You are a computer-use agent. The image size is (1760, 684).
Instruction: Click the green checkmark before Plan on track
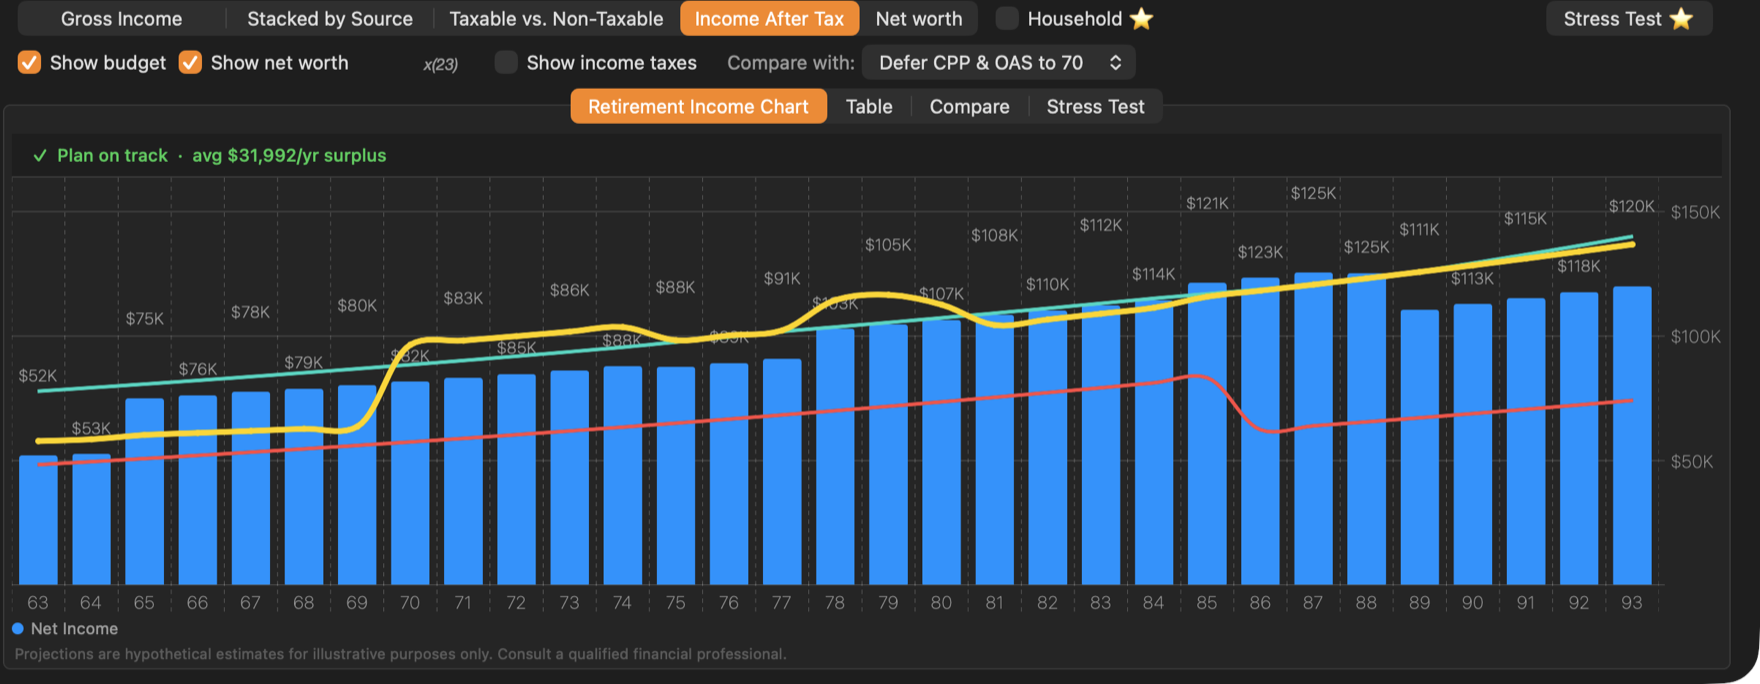40,155
